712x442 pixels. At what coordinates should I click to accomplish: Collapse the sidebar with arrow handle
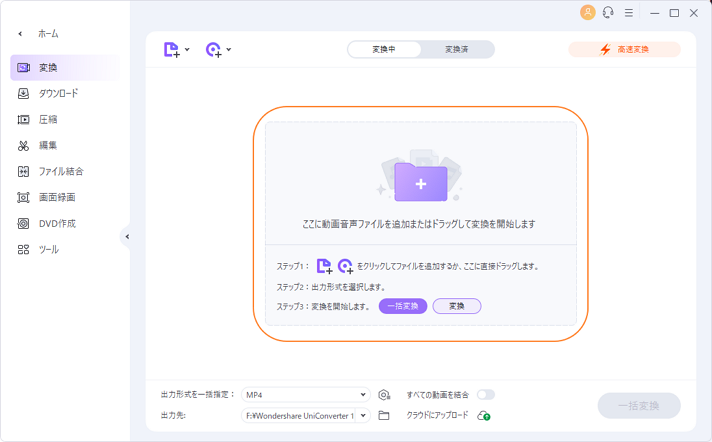point(127,236)
